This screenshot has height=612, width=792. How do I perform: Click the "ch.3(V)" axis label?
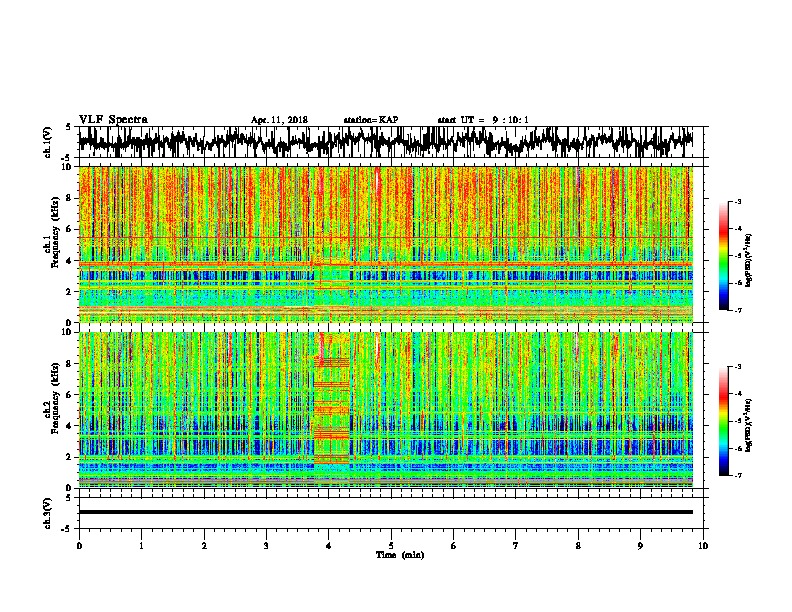[47, 513]
